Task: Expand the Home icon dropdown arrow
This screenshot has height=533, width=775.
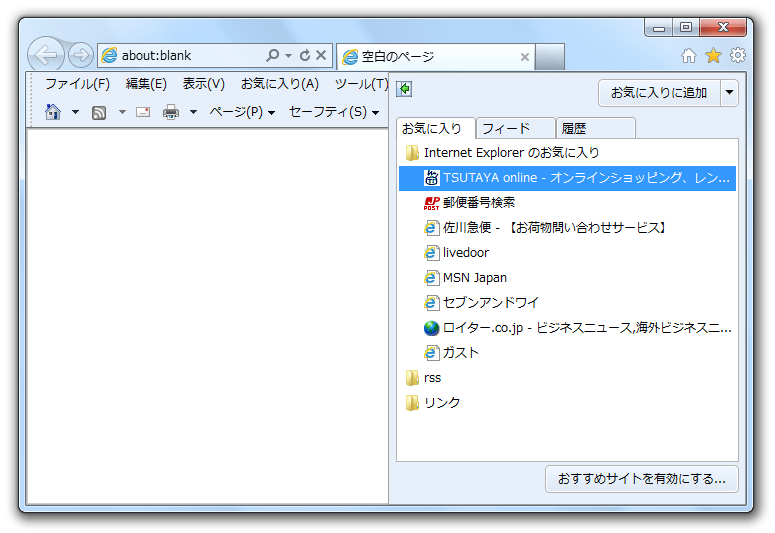Action: 75,112
